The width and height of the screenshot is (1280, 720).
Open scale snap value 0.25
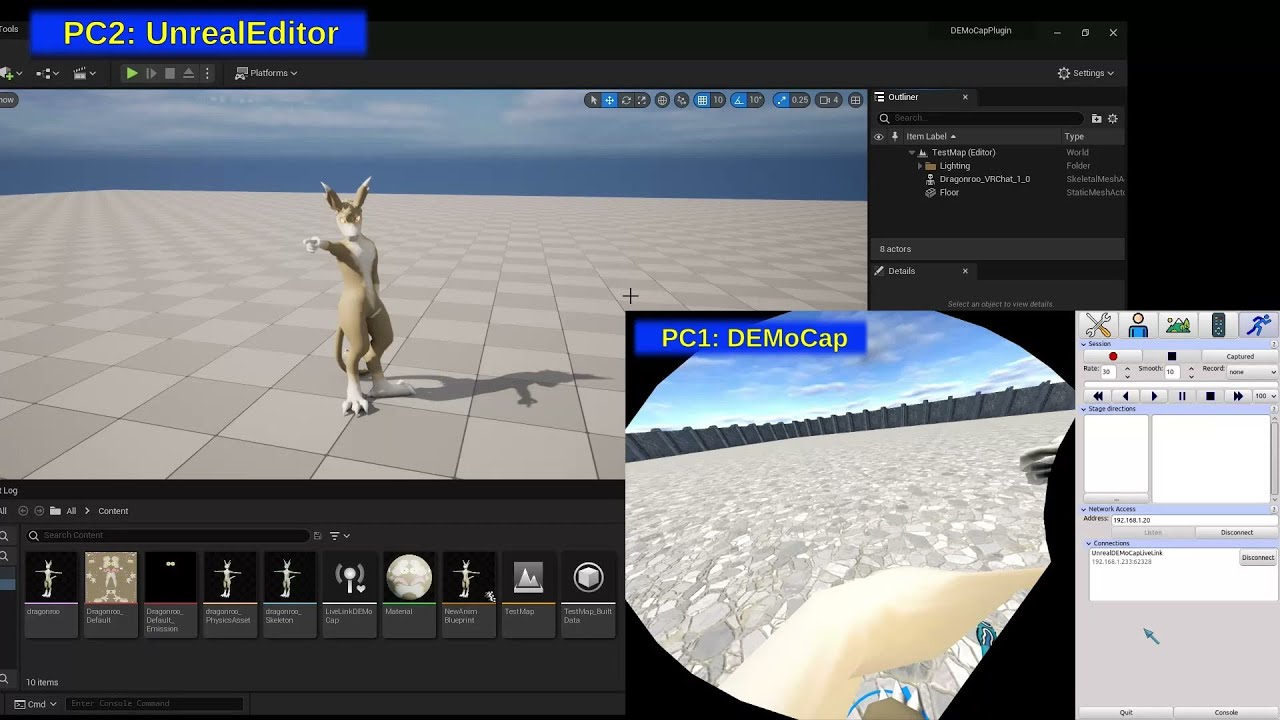[800, 100]
